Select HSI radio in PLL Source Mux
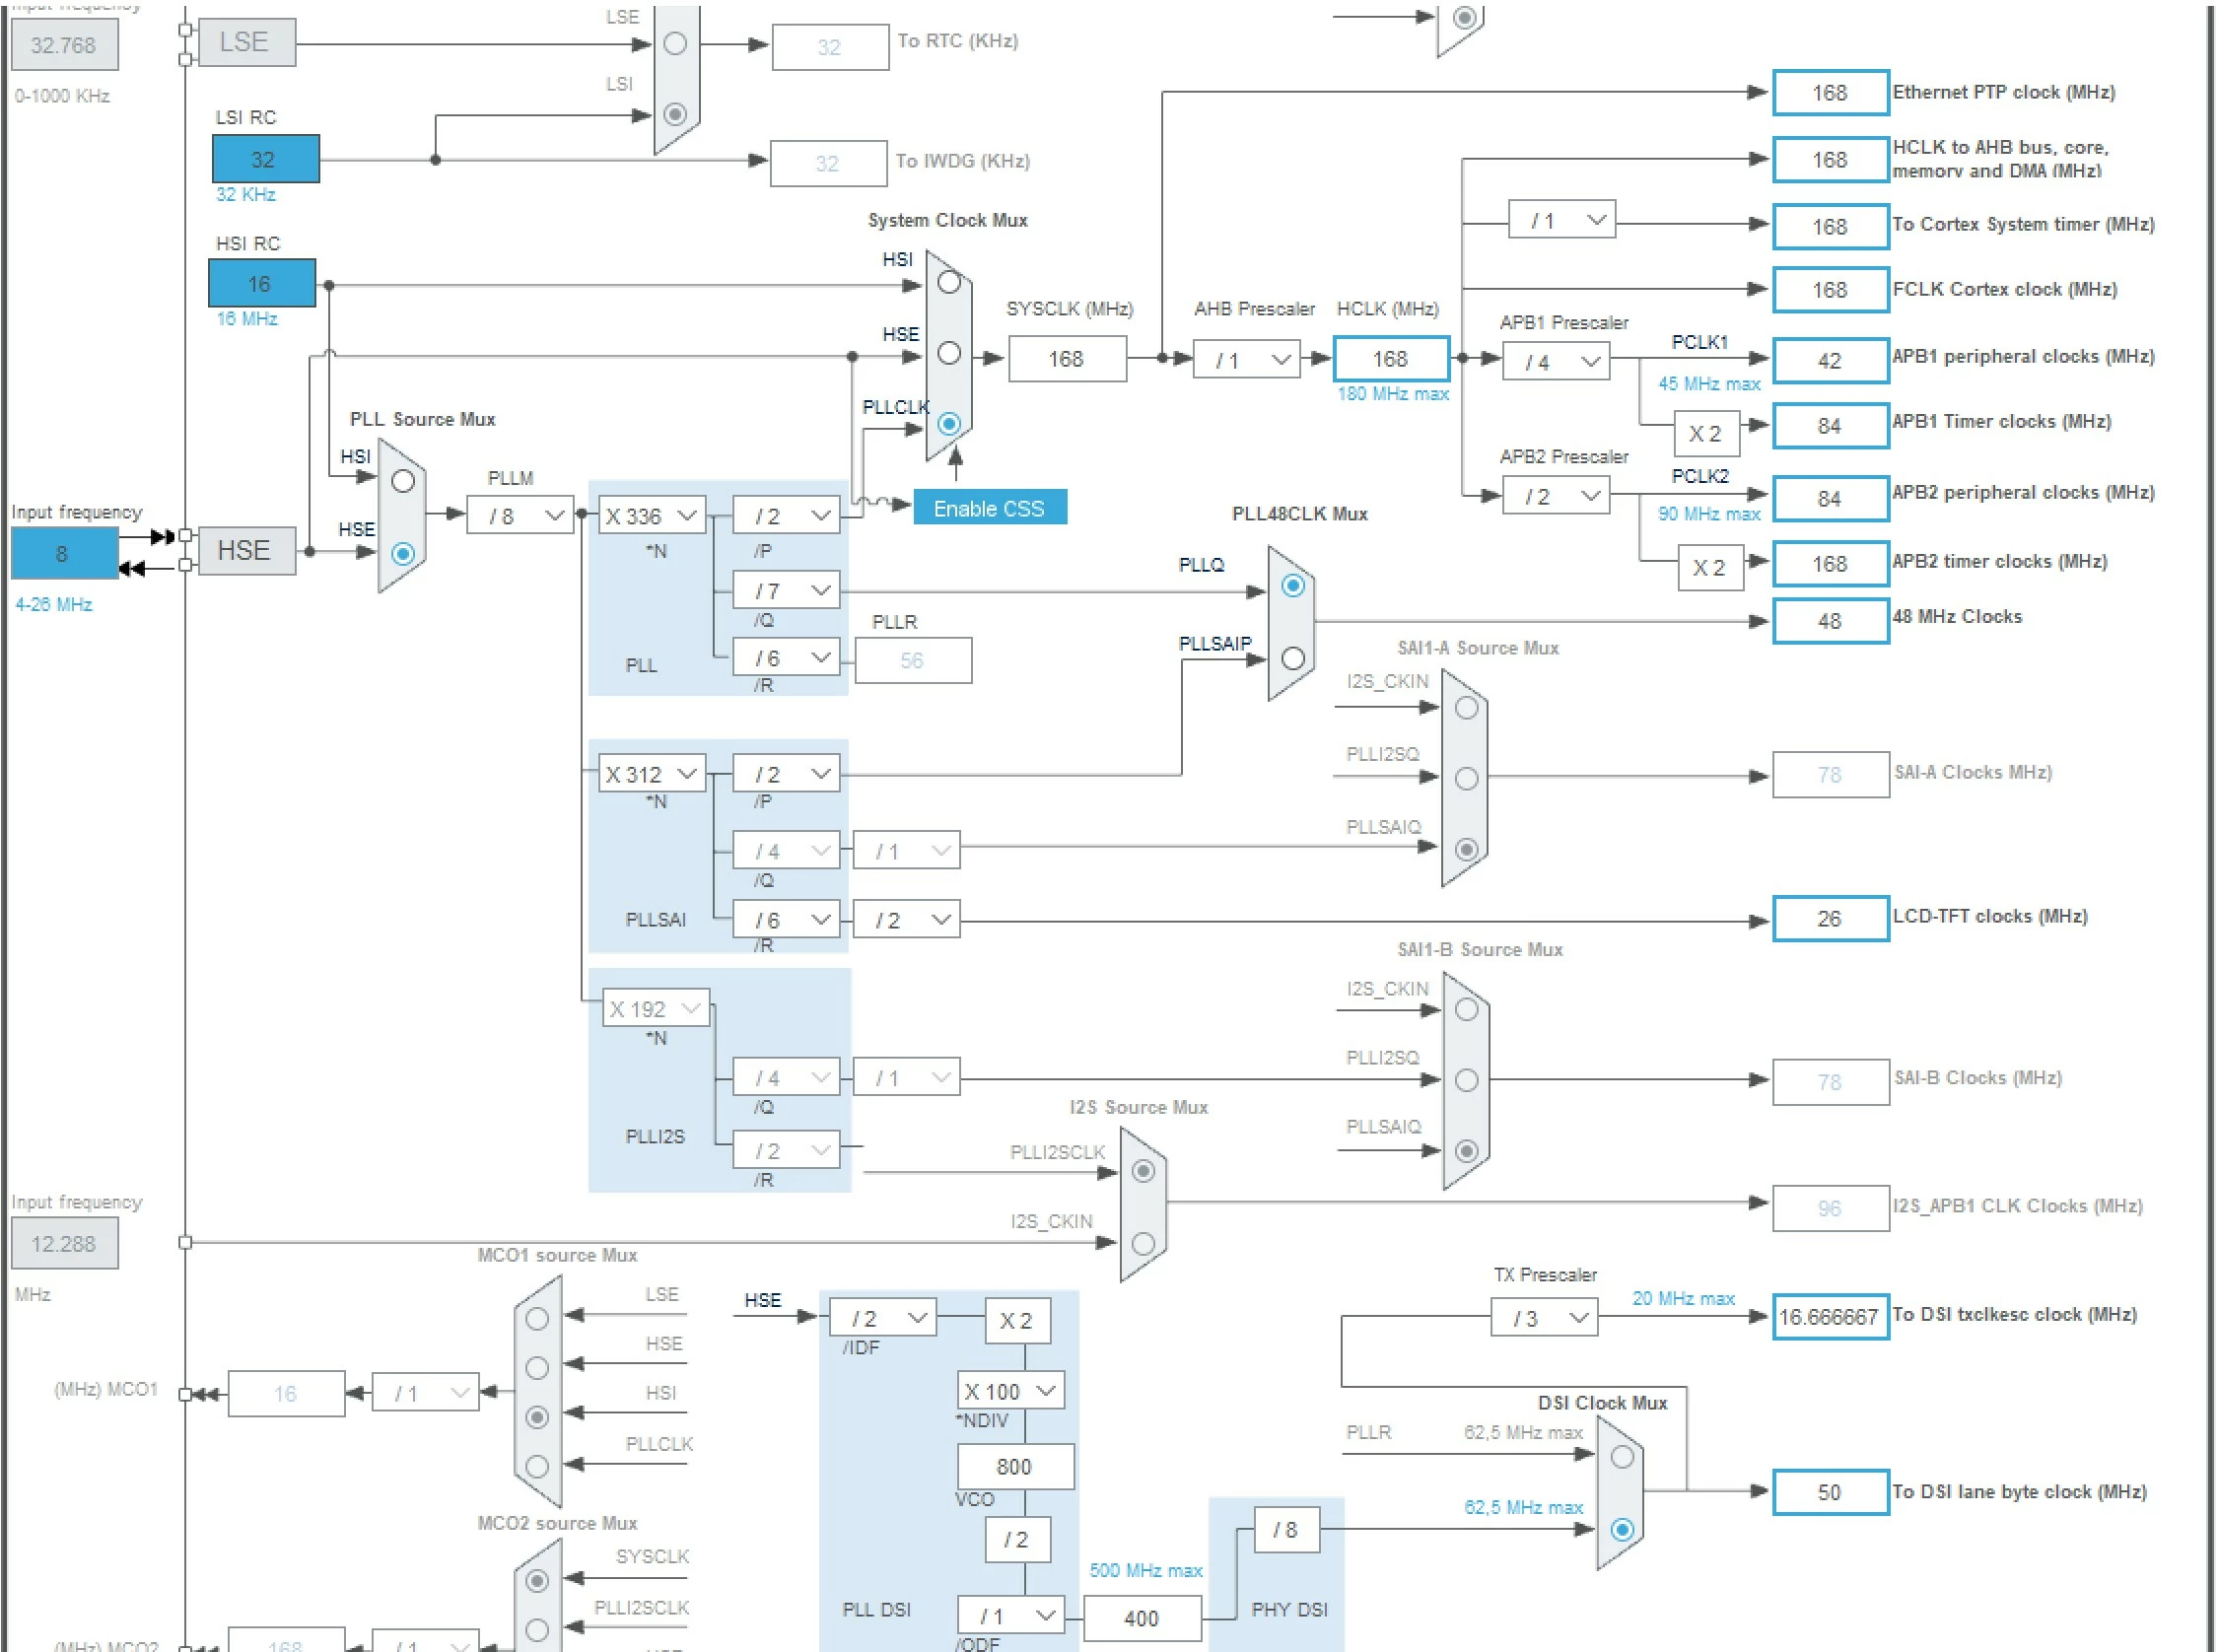The height and width of the screenshot is (1652, 2218). coord(403,481)
